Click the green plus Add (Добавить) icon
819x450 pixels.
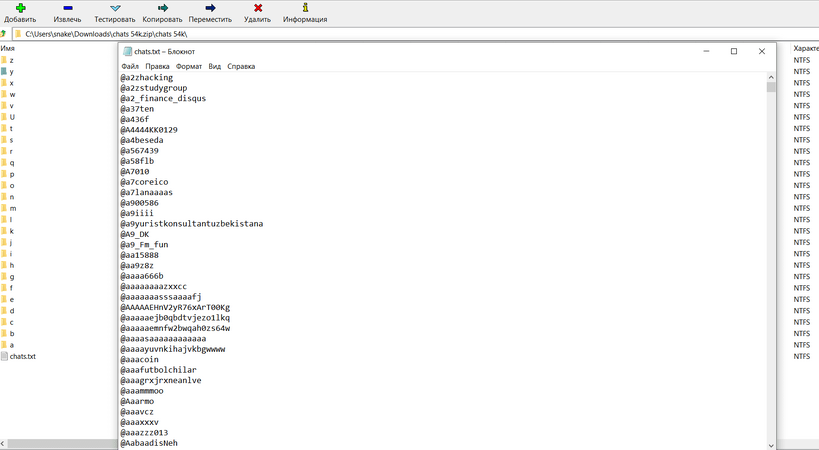pos(20,8)
